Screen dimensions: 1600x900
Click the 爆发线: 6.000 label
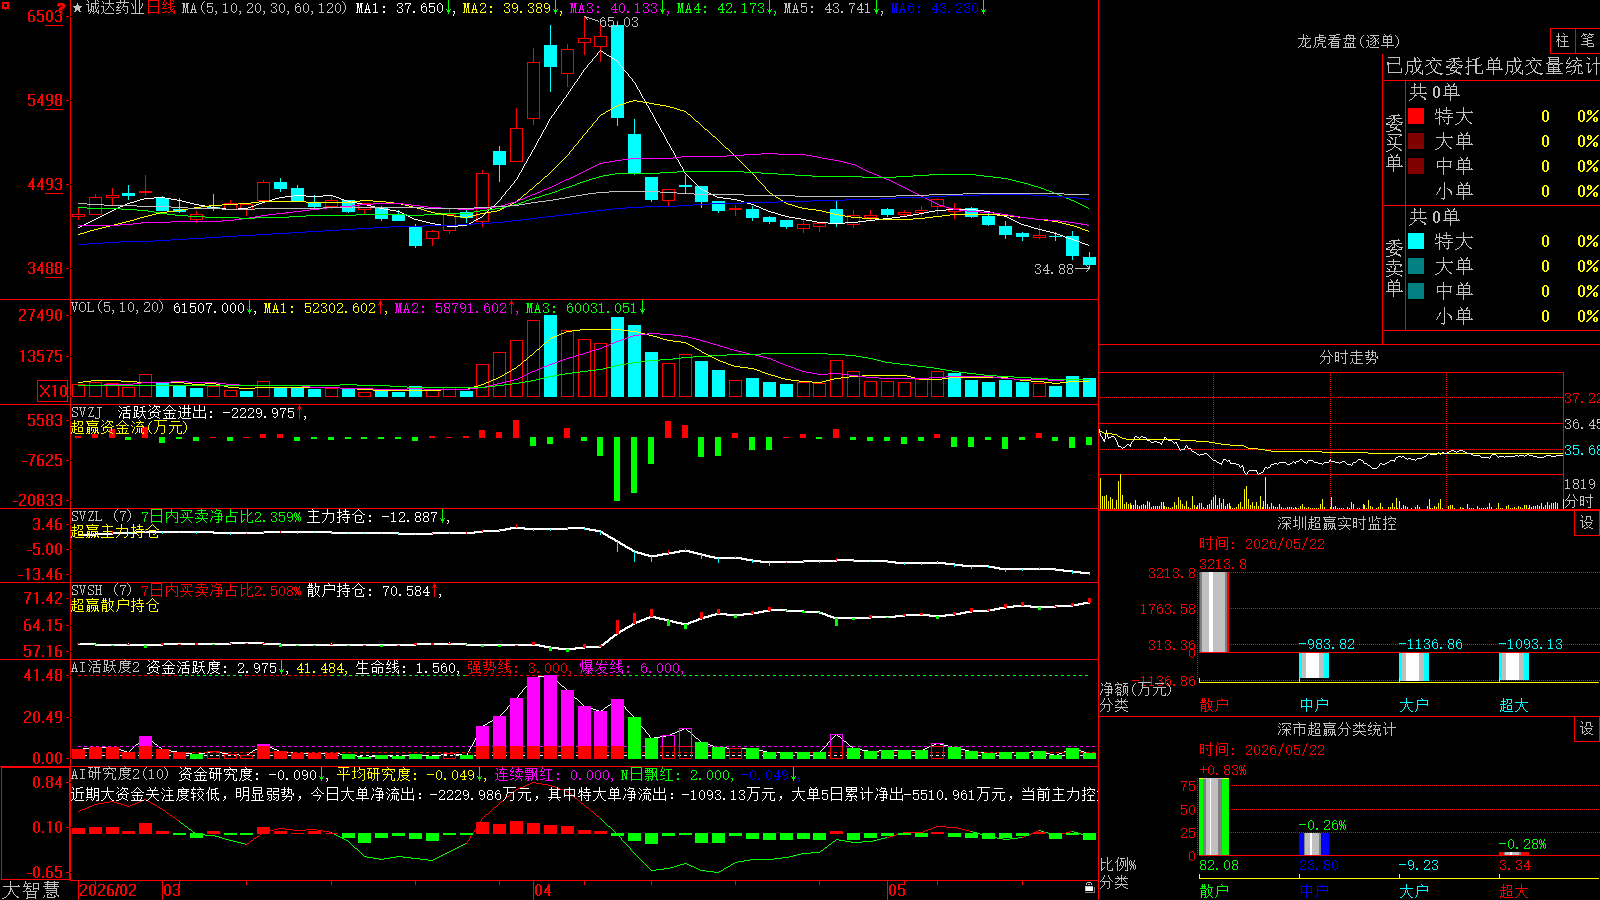click(x=630, y=668)
